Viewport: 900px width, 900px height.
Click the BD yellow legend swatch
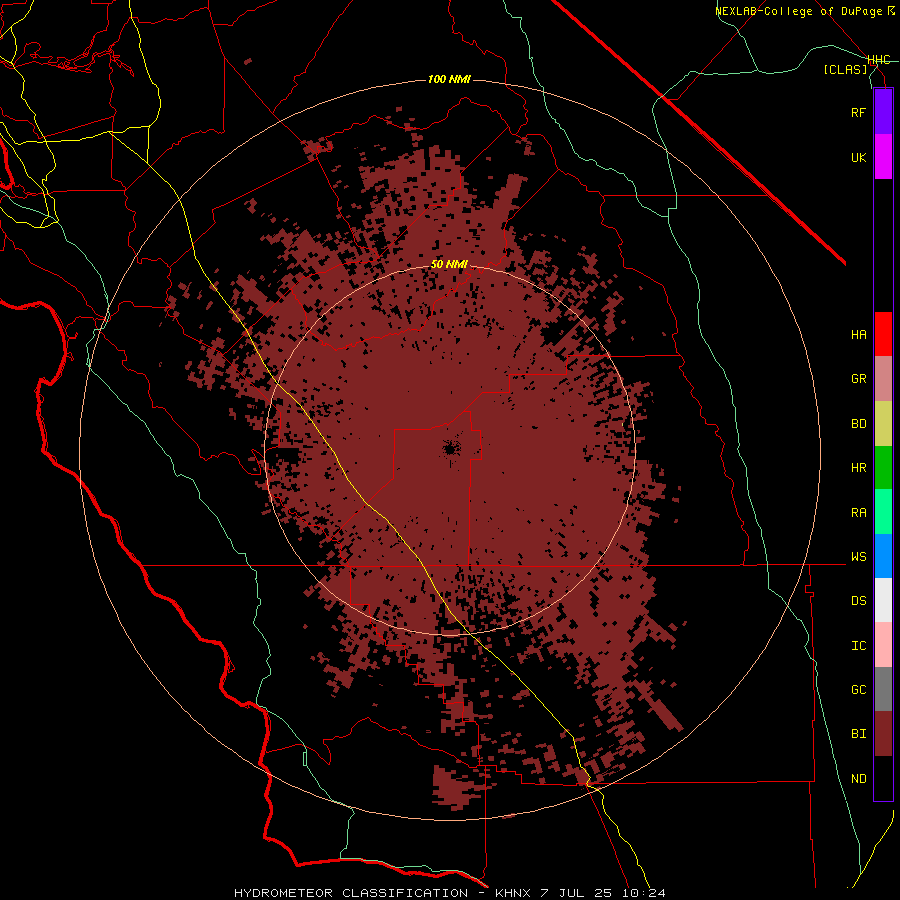[883, 424]
